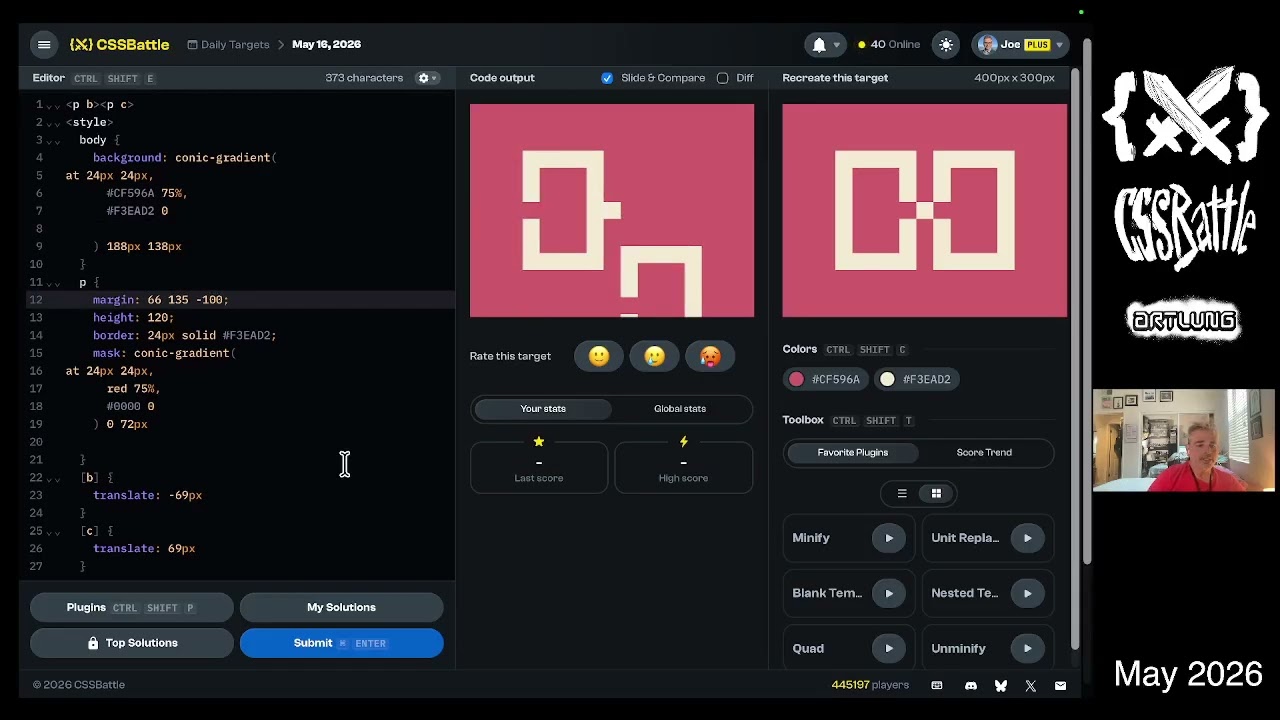Image resolution: width=1280 pixels, height=720 pixels.
Task: Run the Quad plugin
Action: click(889, 648)
